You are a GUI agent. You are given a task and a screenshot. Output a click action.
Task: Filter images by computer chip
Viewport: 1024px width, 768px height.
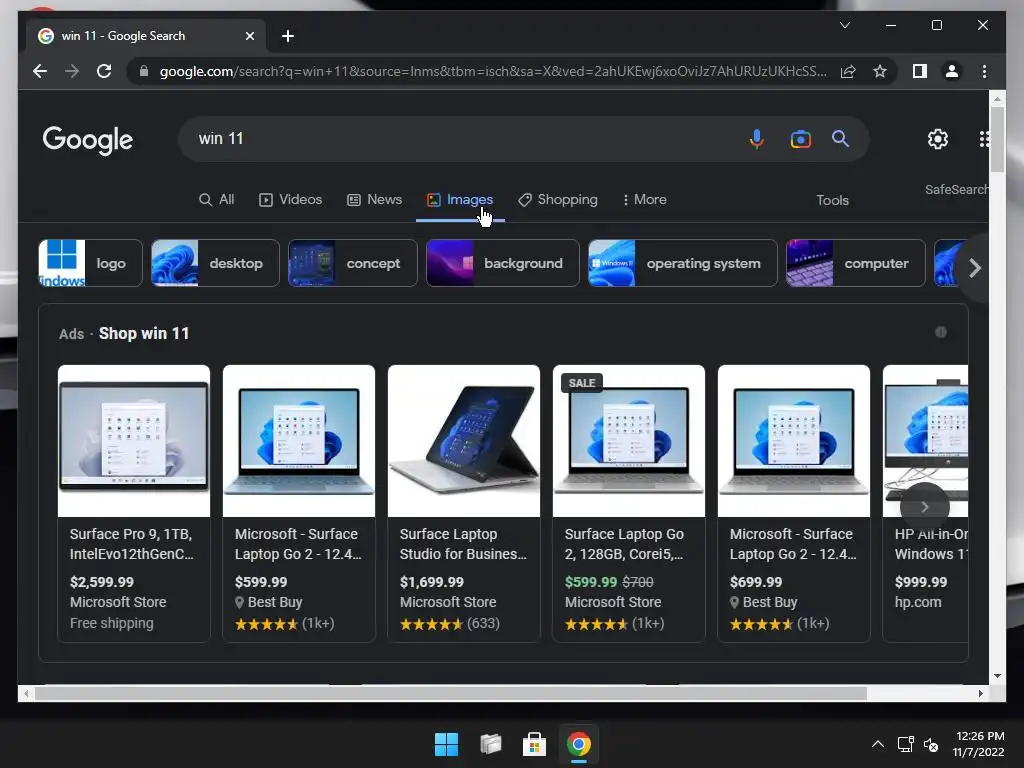tap(856, 263)
